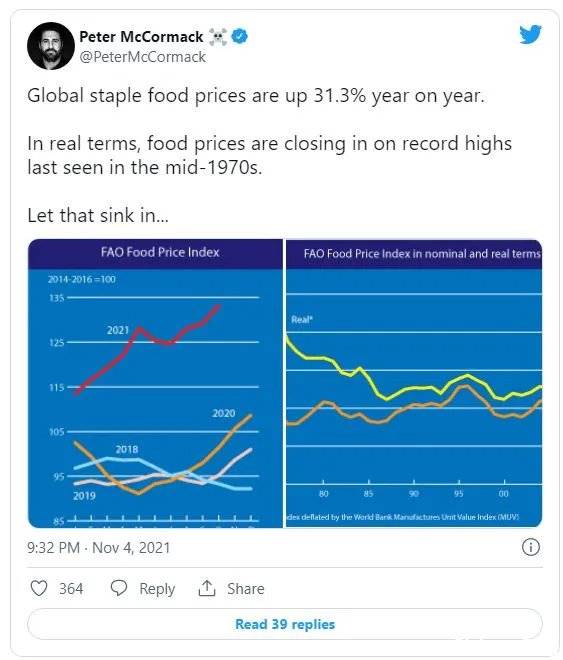This screenshot has height=660, width=563.
Task: Open the FAO Food Price Index chart image
Action: [155, 383]
